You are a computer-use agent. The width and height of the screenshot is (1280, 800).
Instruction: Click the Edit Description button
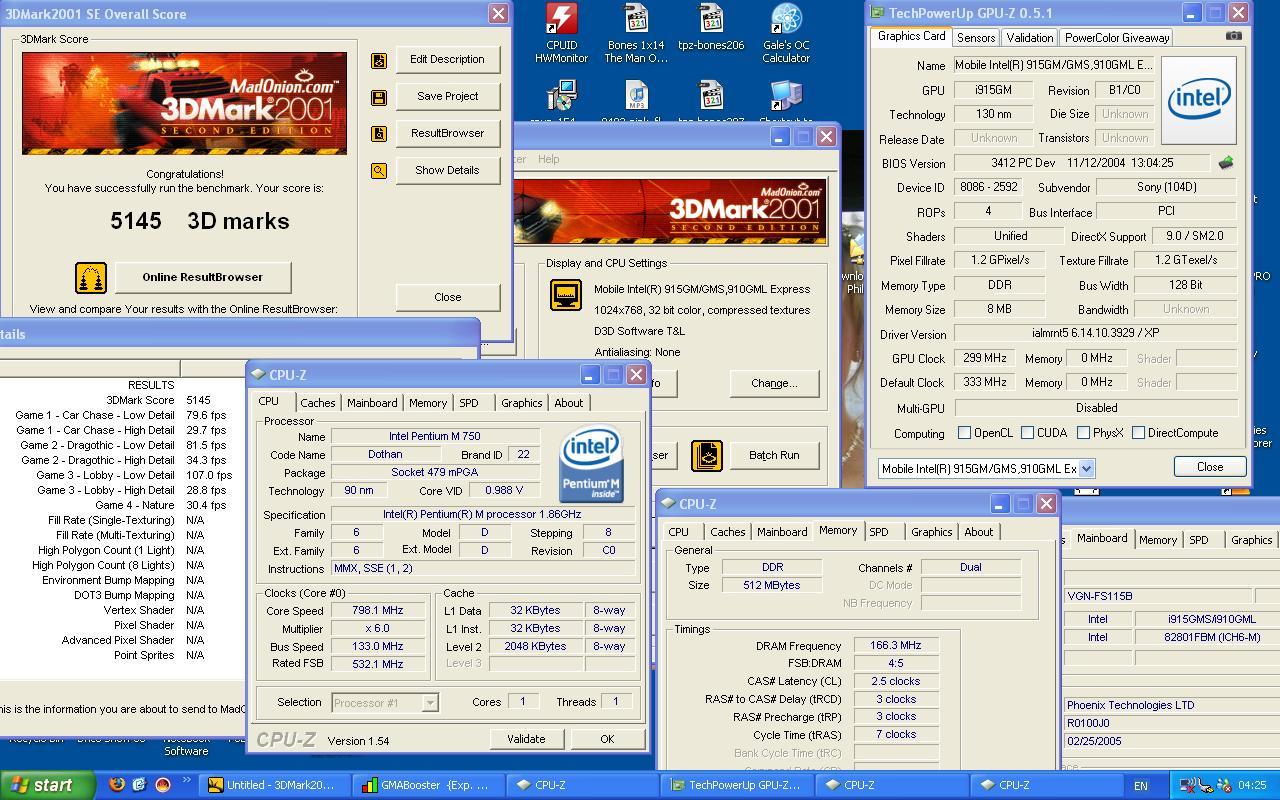tap(447, 59)
